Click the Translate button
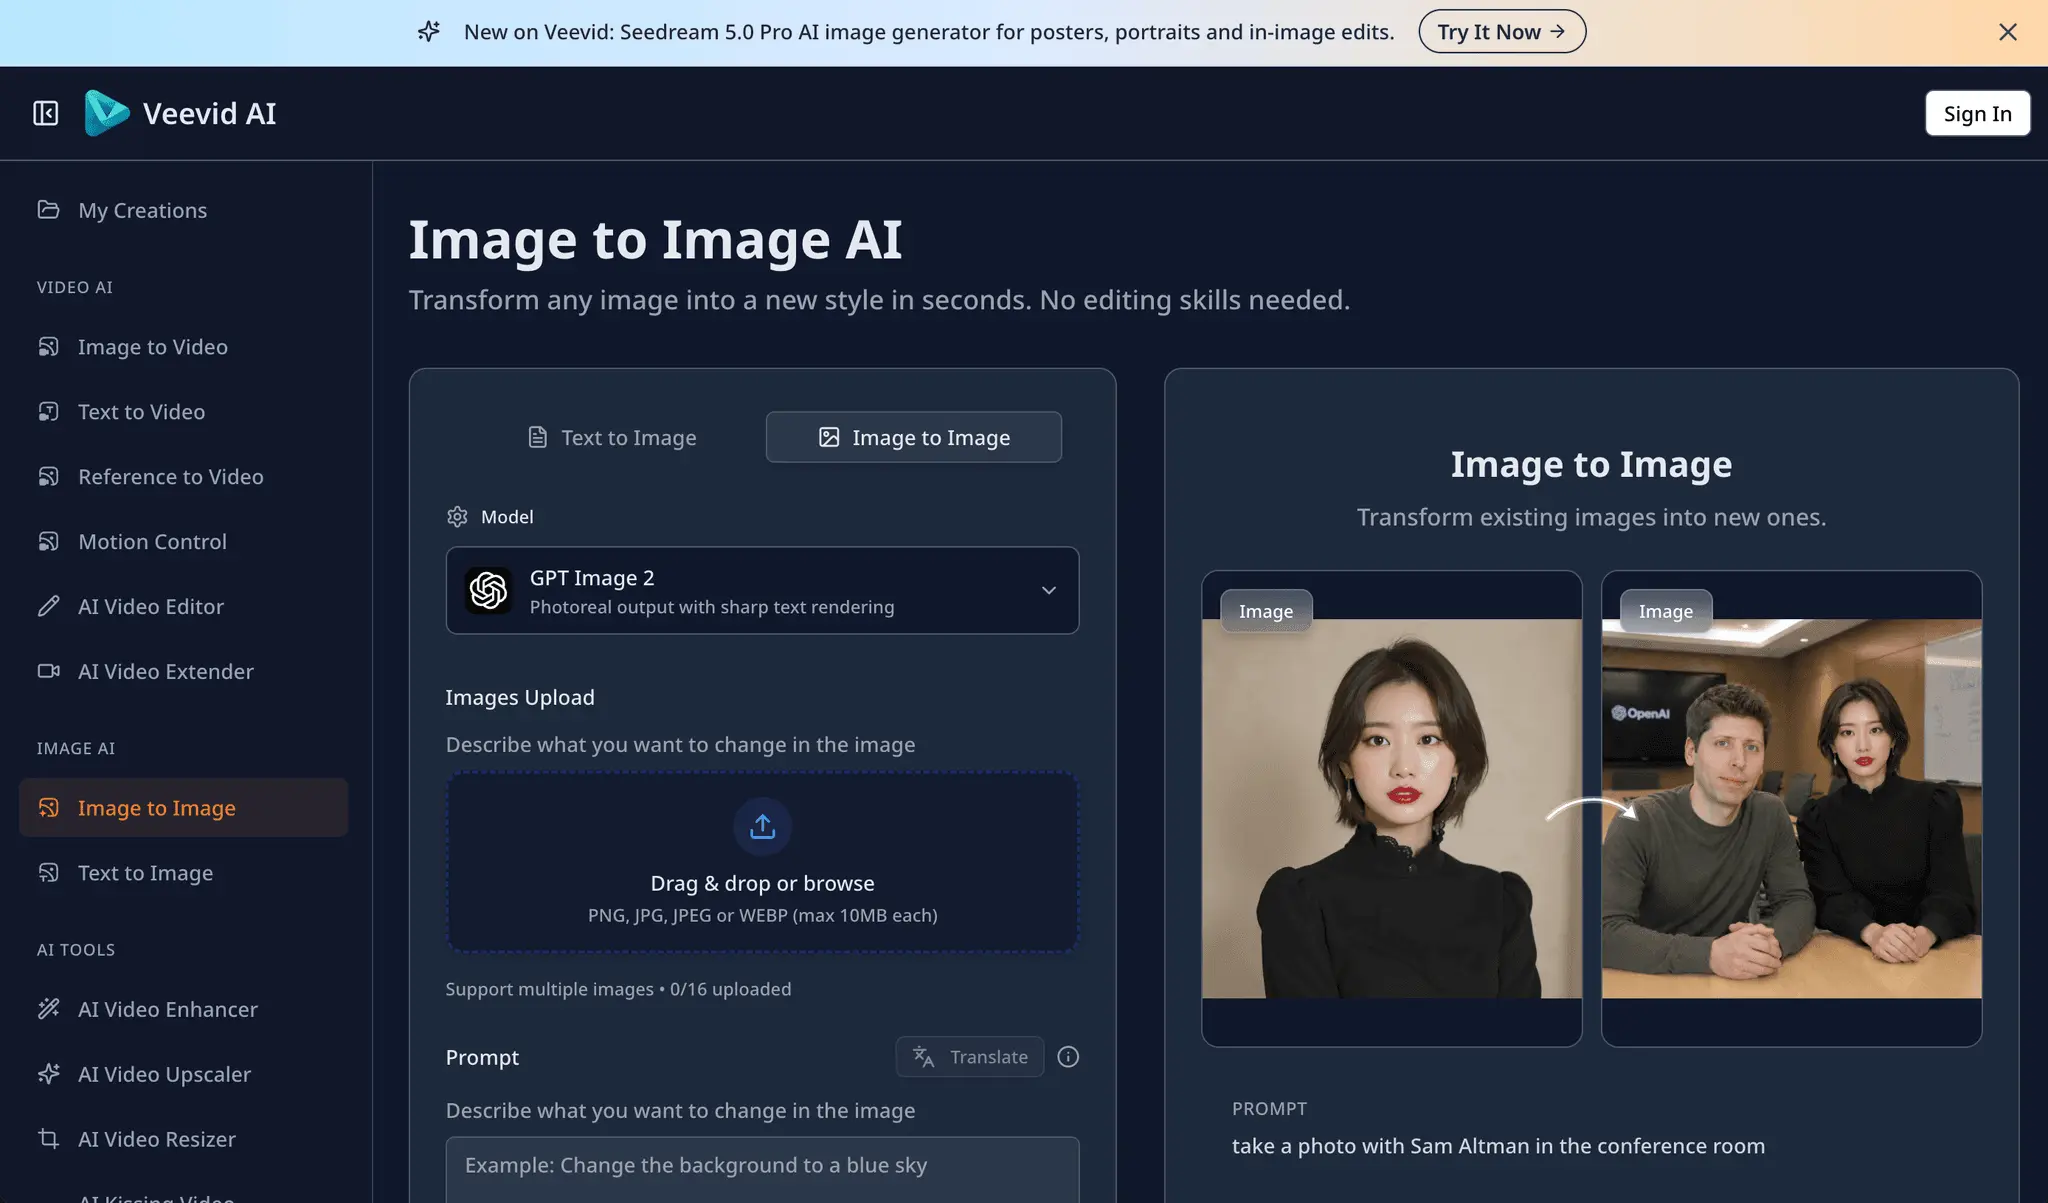This screenshot has width=2048, height=1203. [x=970, y=1057]
